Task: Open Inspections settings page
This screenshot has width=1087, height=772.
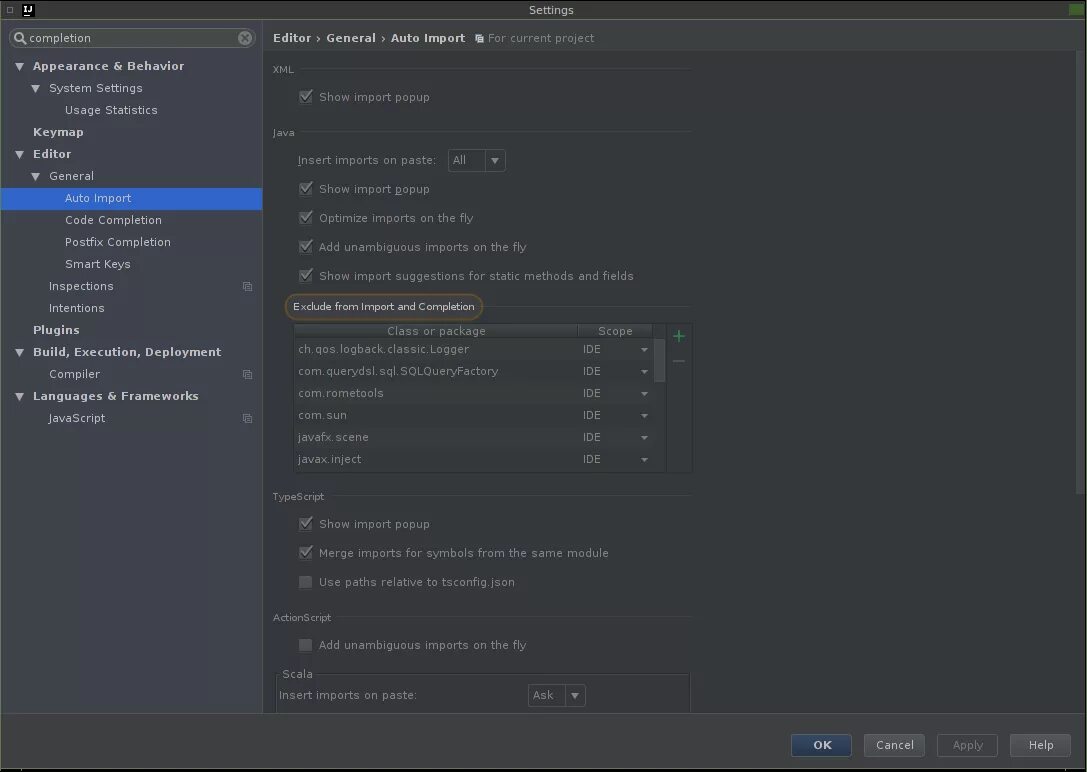Action: (x=81, y=286)
